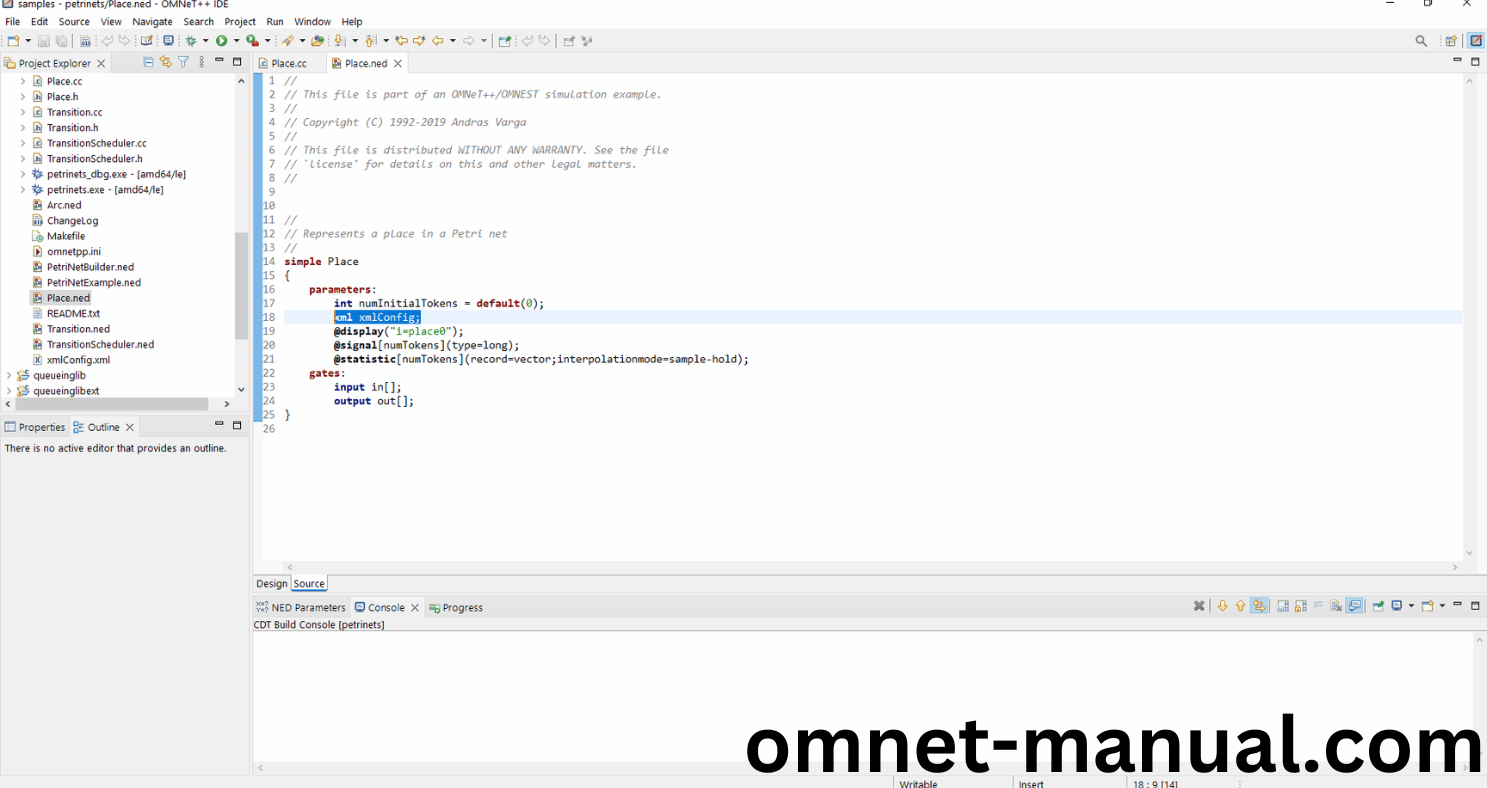1487x788 pixels.
Task: Click the Clear Console X icon
Action: coord(1199,606)
